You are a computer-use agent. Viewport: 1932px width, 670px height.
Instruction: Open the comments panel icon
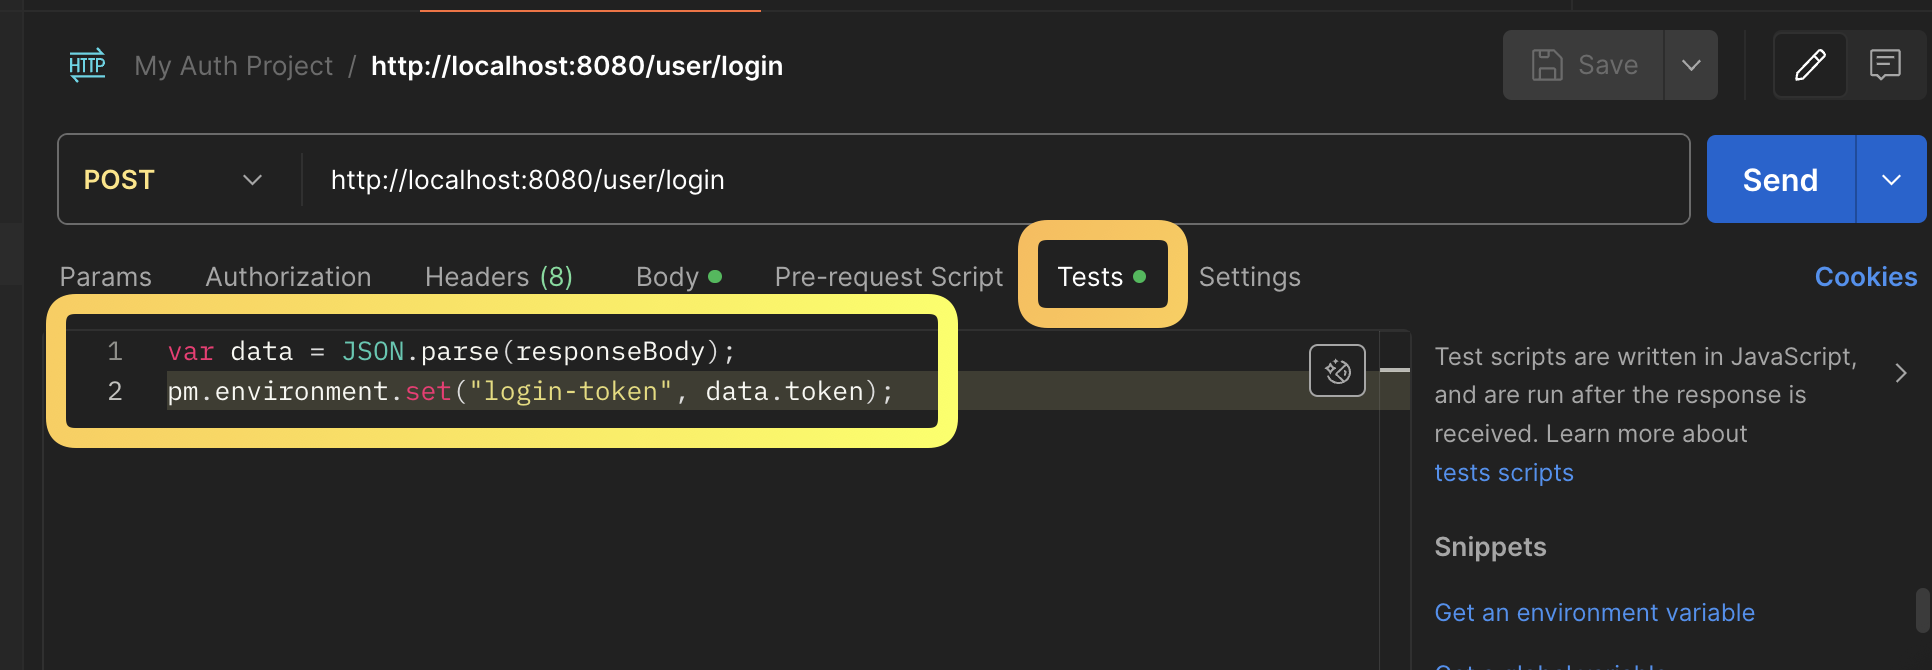click(1885, 65)
